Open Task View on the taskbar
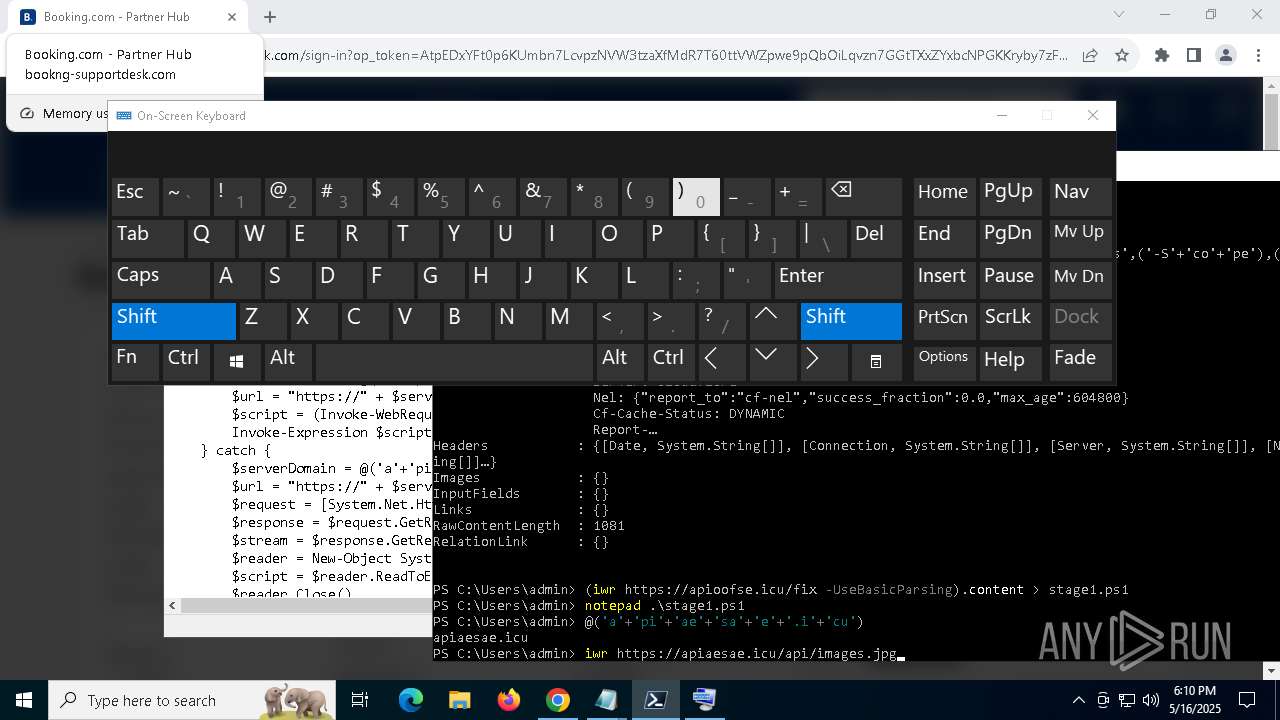This screenshot has height=720, width=1280. (x=360, y=700)
